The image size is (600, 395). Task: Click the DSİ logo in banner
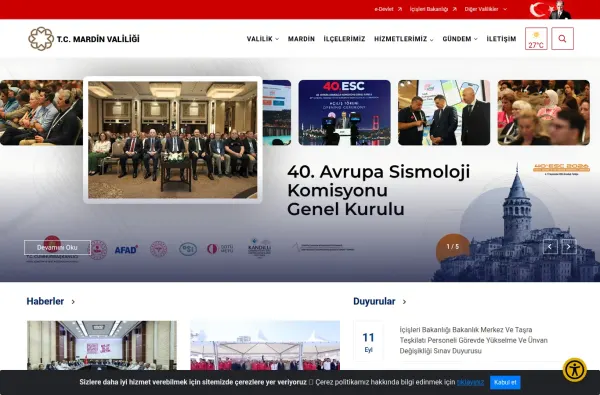[x=188, y=249]
